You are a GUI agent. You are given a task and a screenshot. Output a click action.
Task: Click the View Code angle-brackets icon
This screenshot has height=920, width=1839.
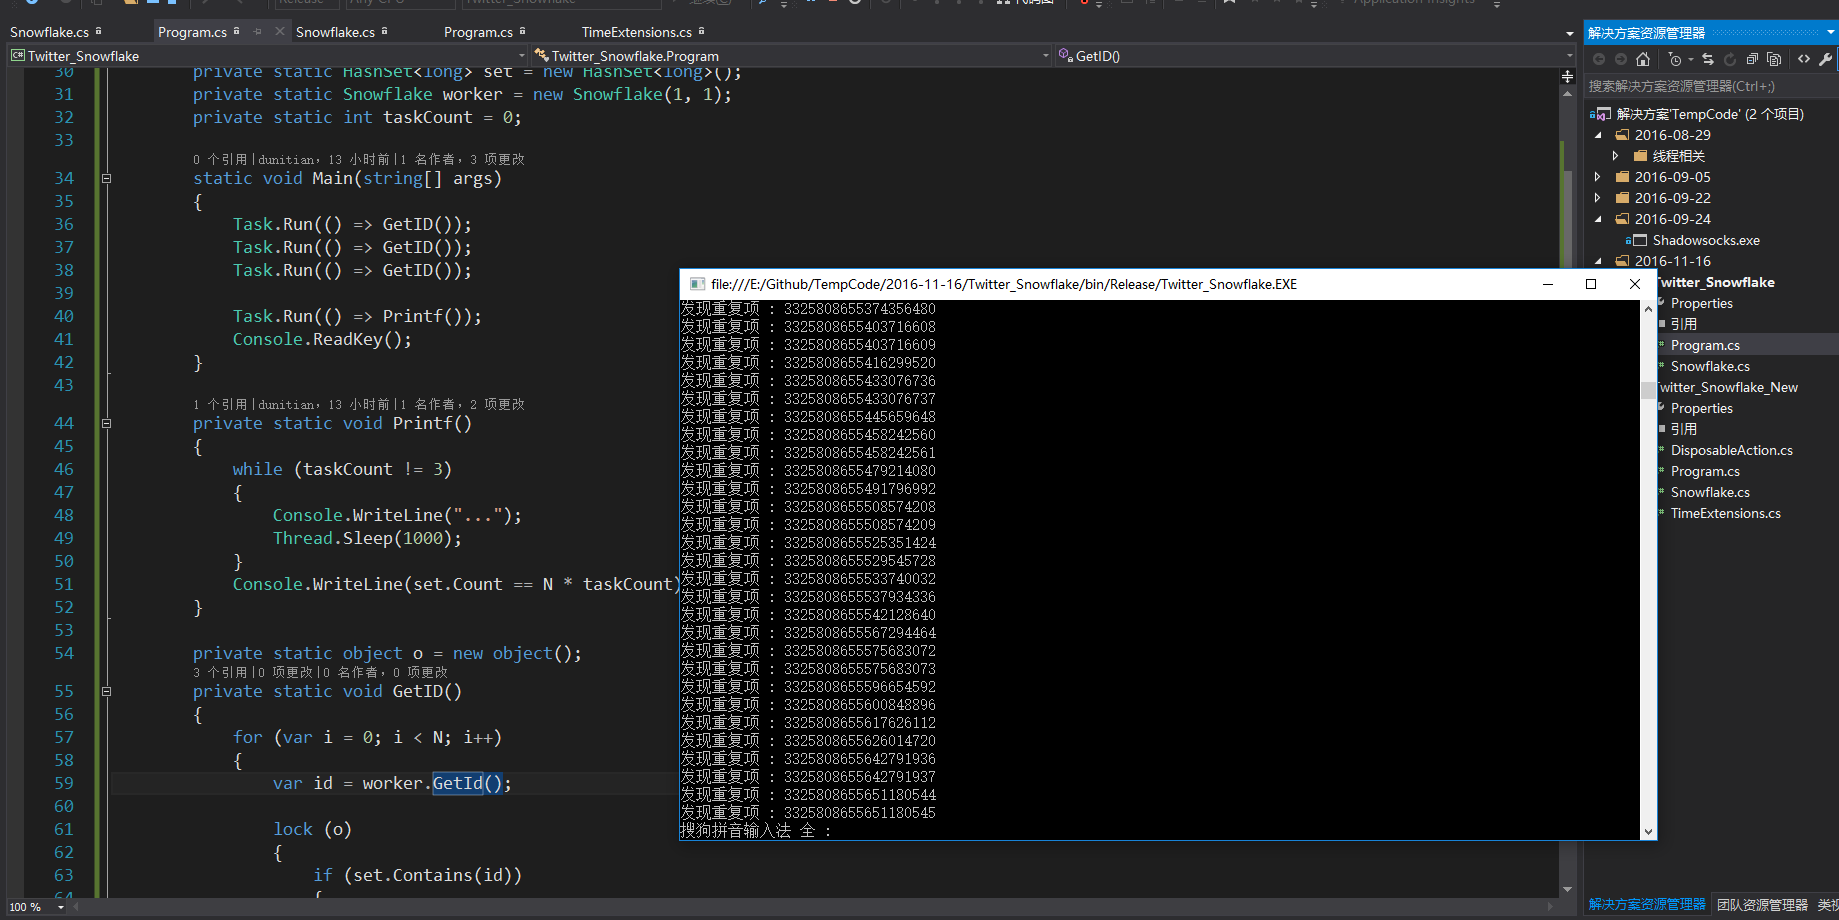point(1804,60)
